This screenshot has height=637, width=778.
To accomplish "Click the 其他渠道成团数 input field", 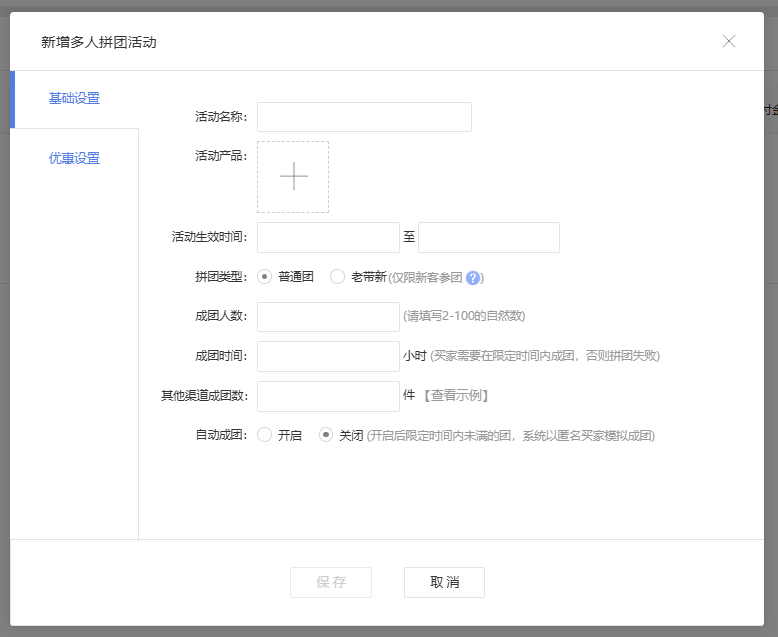I will pos(328,396).
